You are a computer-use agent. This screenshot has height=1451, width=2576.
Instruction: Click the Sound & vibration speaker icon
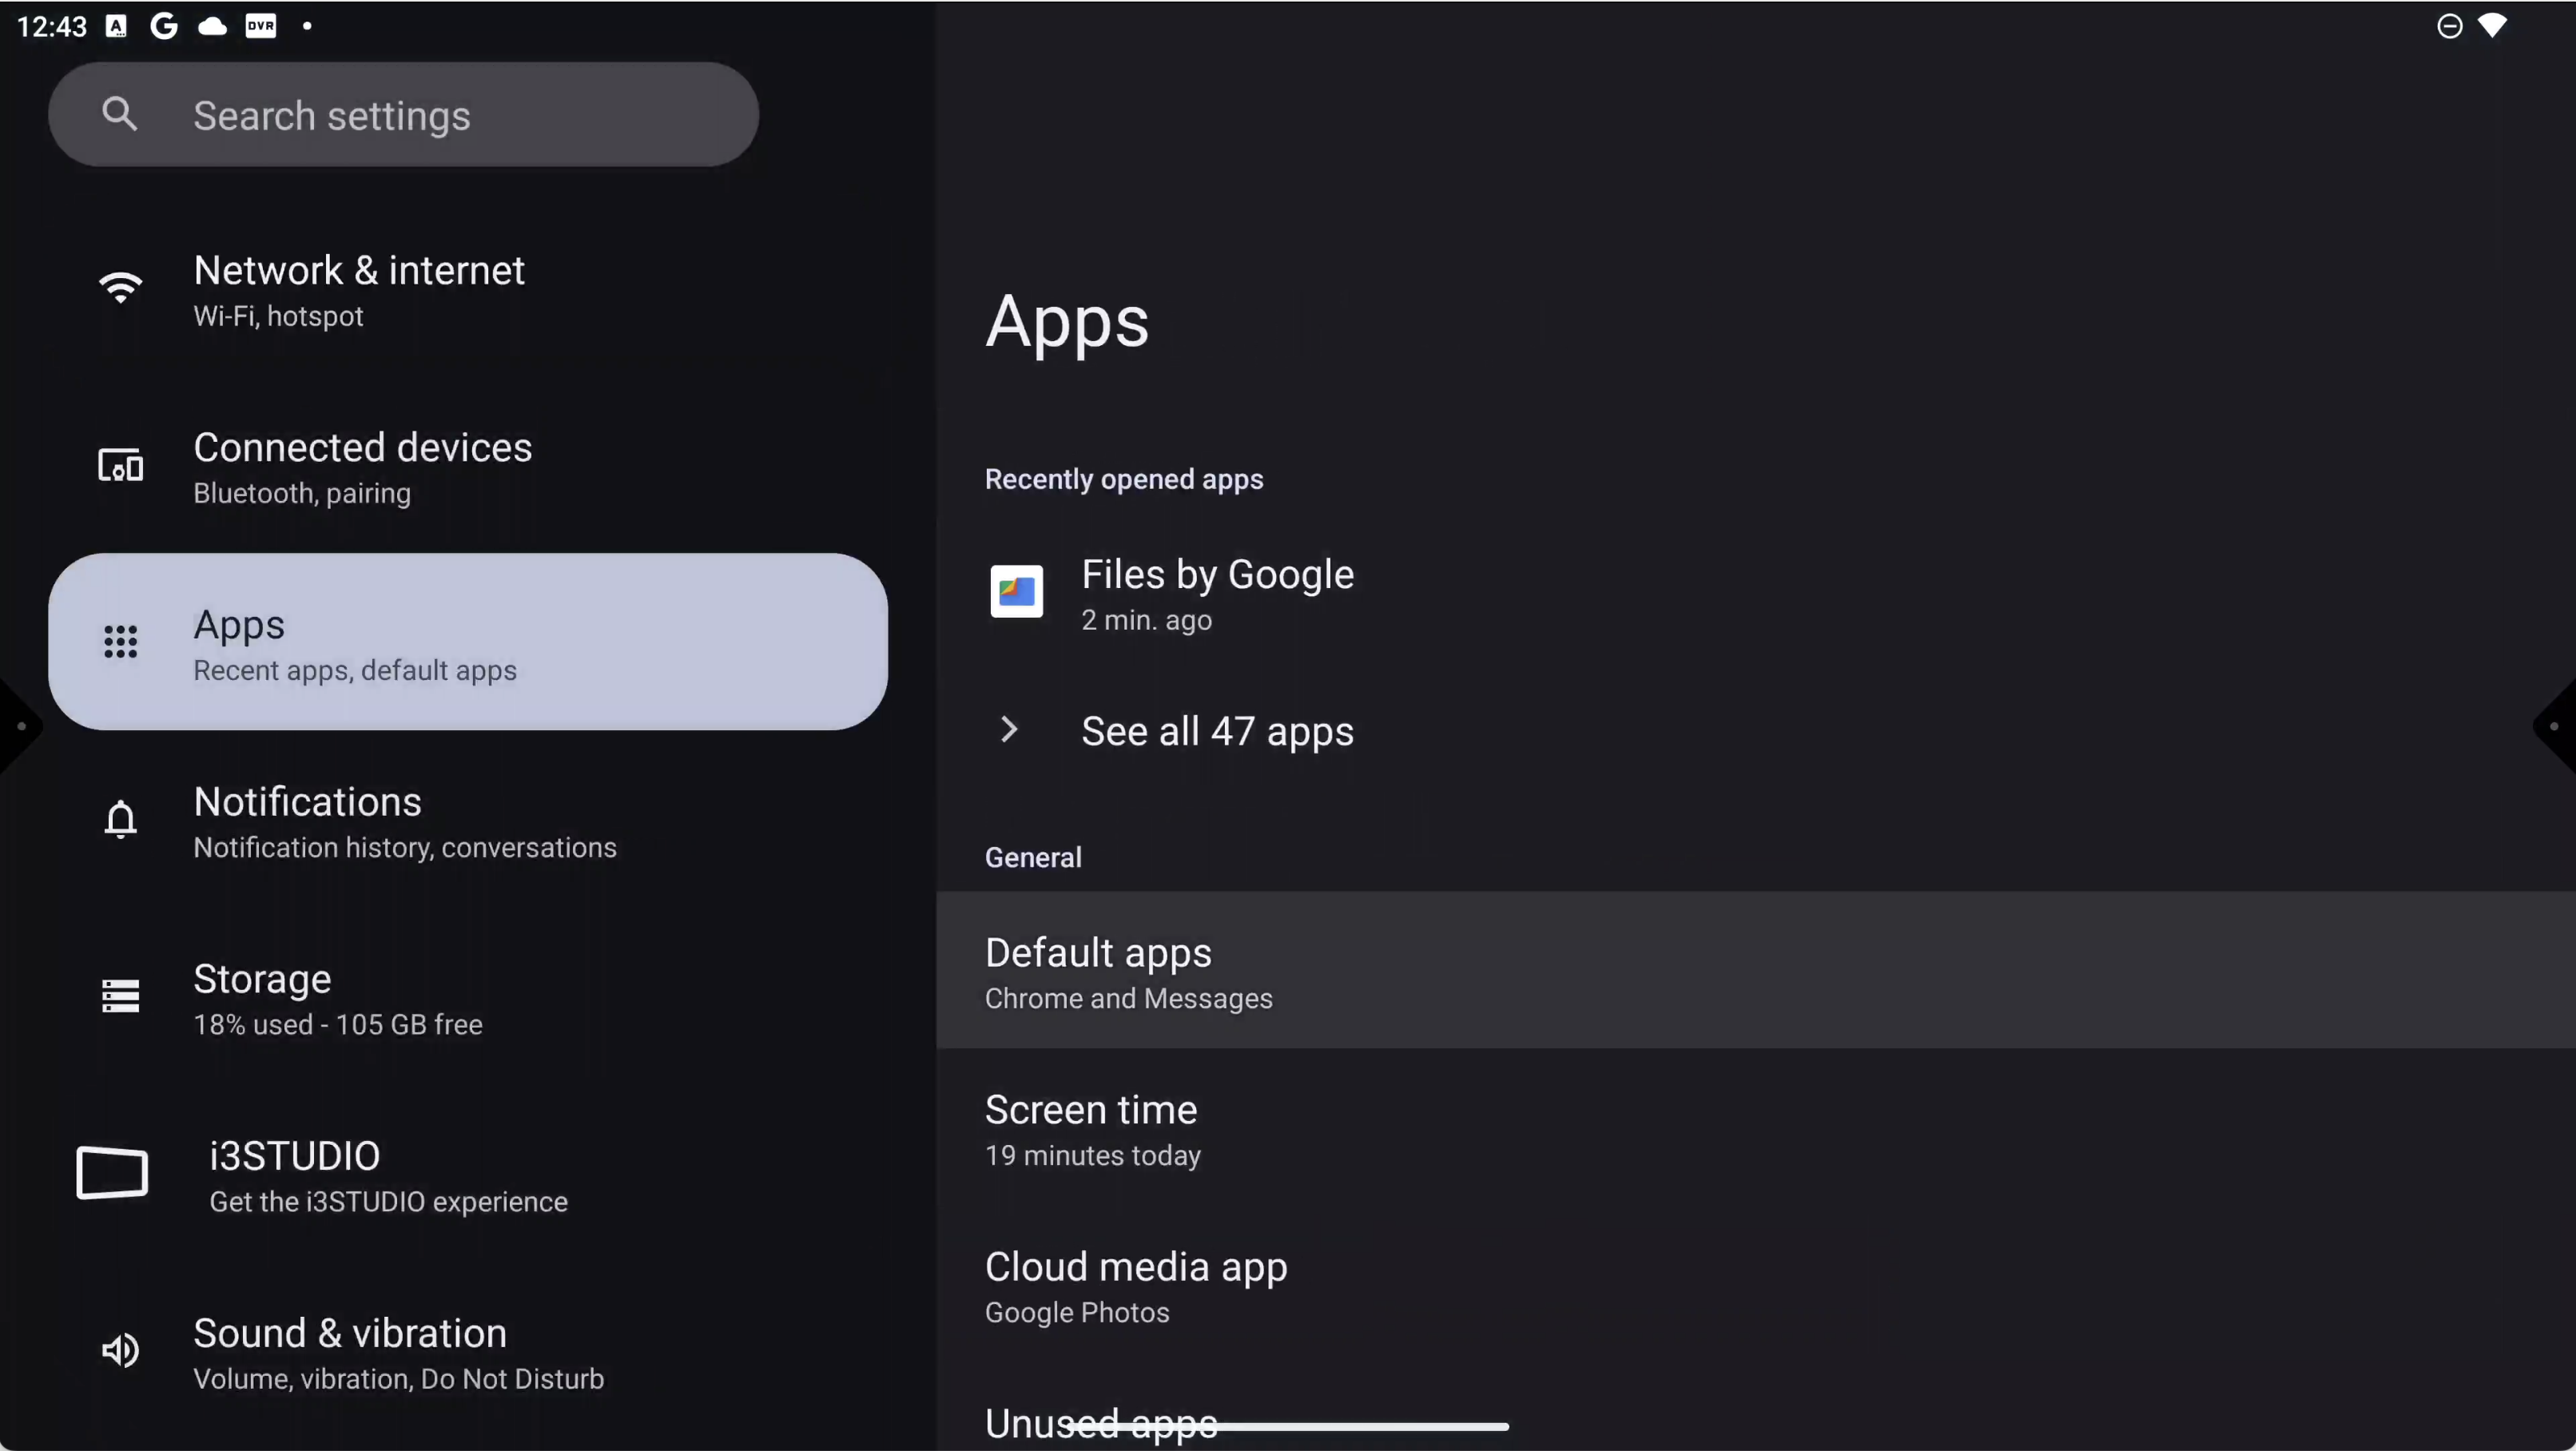120,1350
